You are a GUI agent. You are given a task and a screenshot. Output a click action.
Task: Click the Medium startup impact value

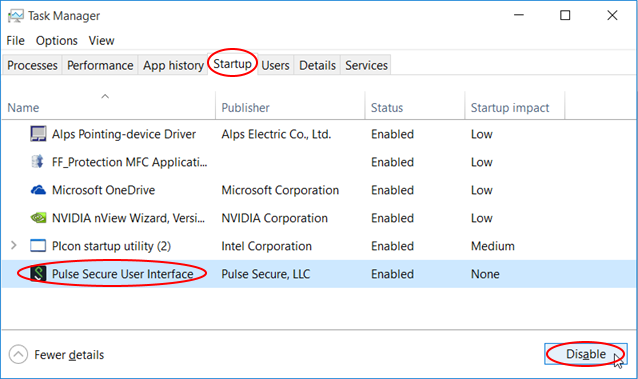click(493, 246)
